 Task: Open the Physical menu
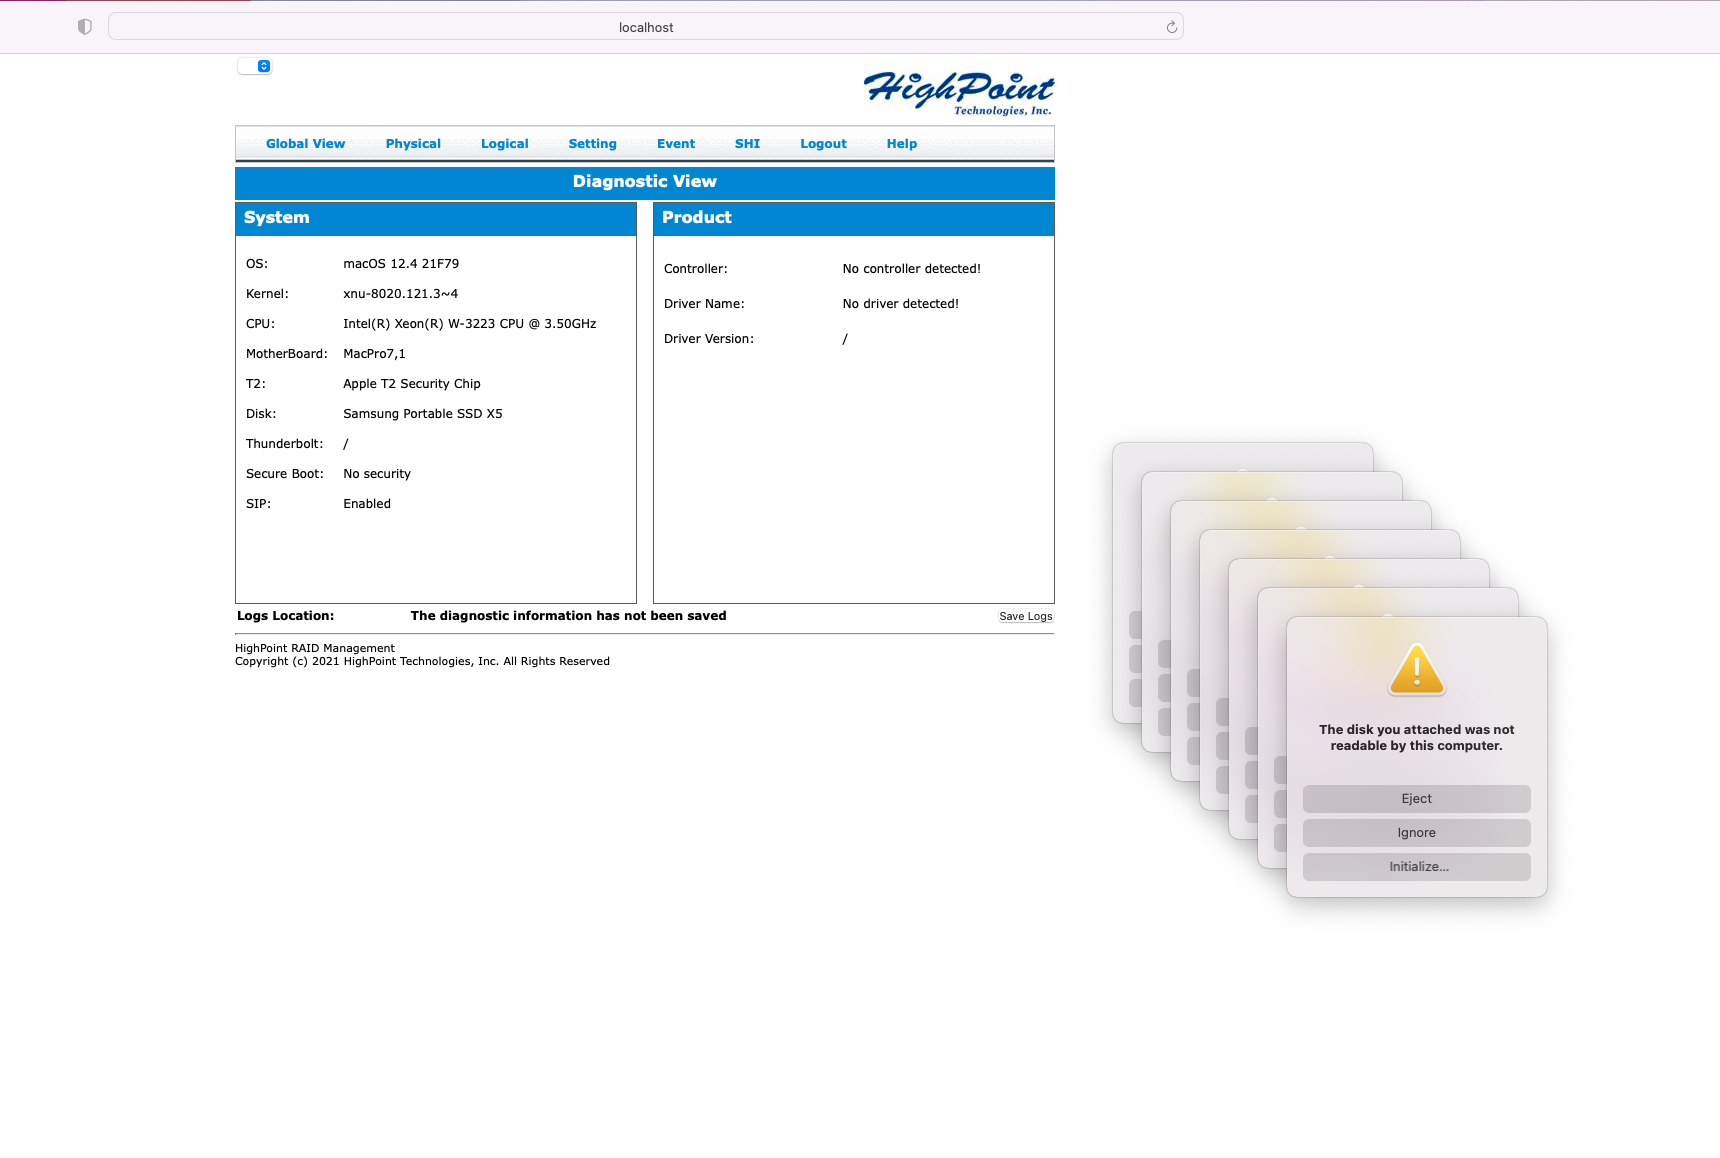413,144
